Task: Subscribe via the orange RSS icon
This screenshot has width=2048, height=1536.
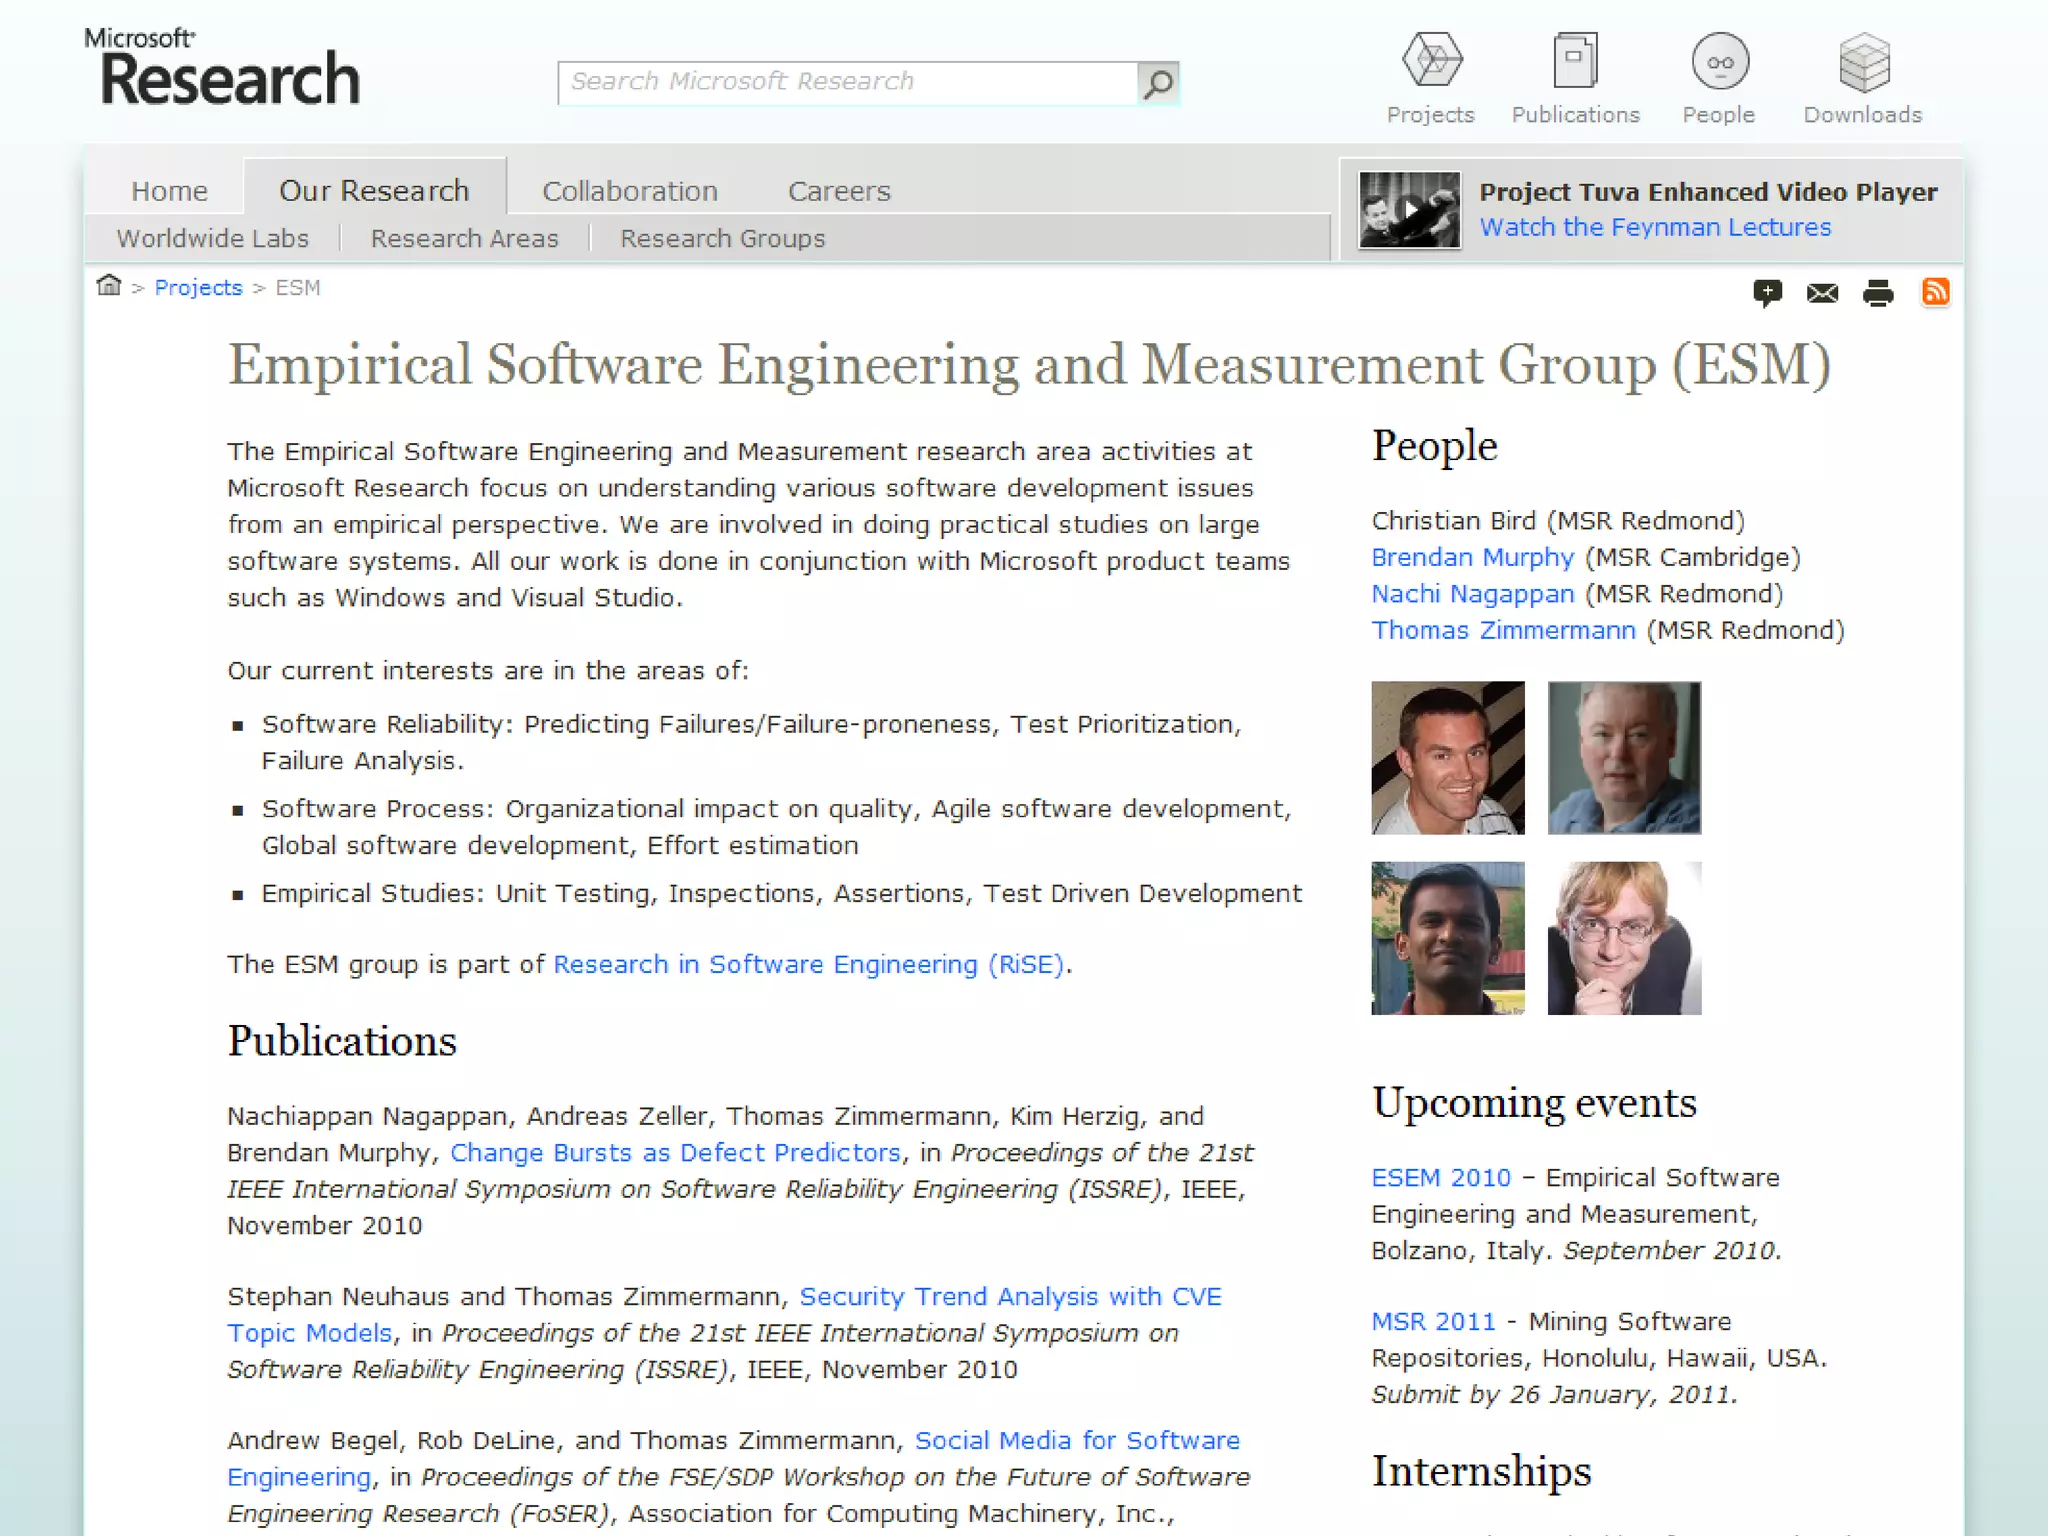Action: pos(1935,292)
